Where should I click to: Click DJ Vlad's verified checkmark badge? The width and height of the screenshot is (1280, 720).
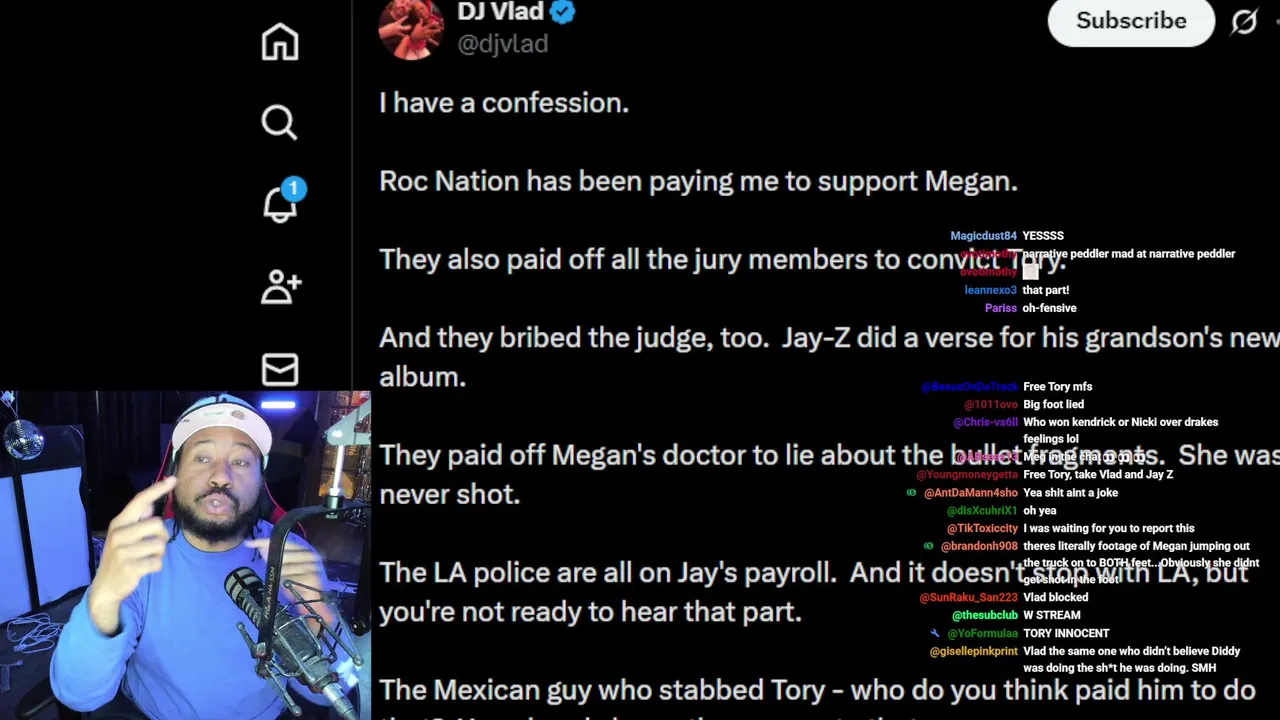(x=563, y=12)
